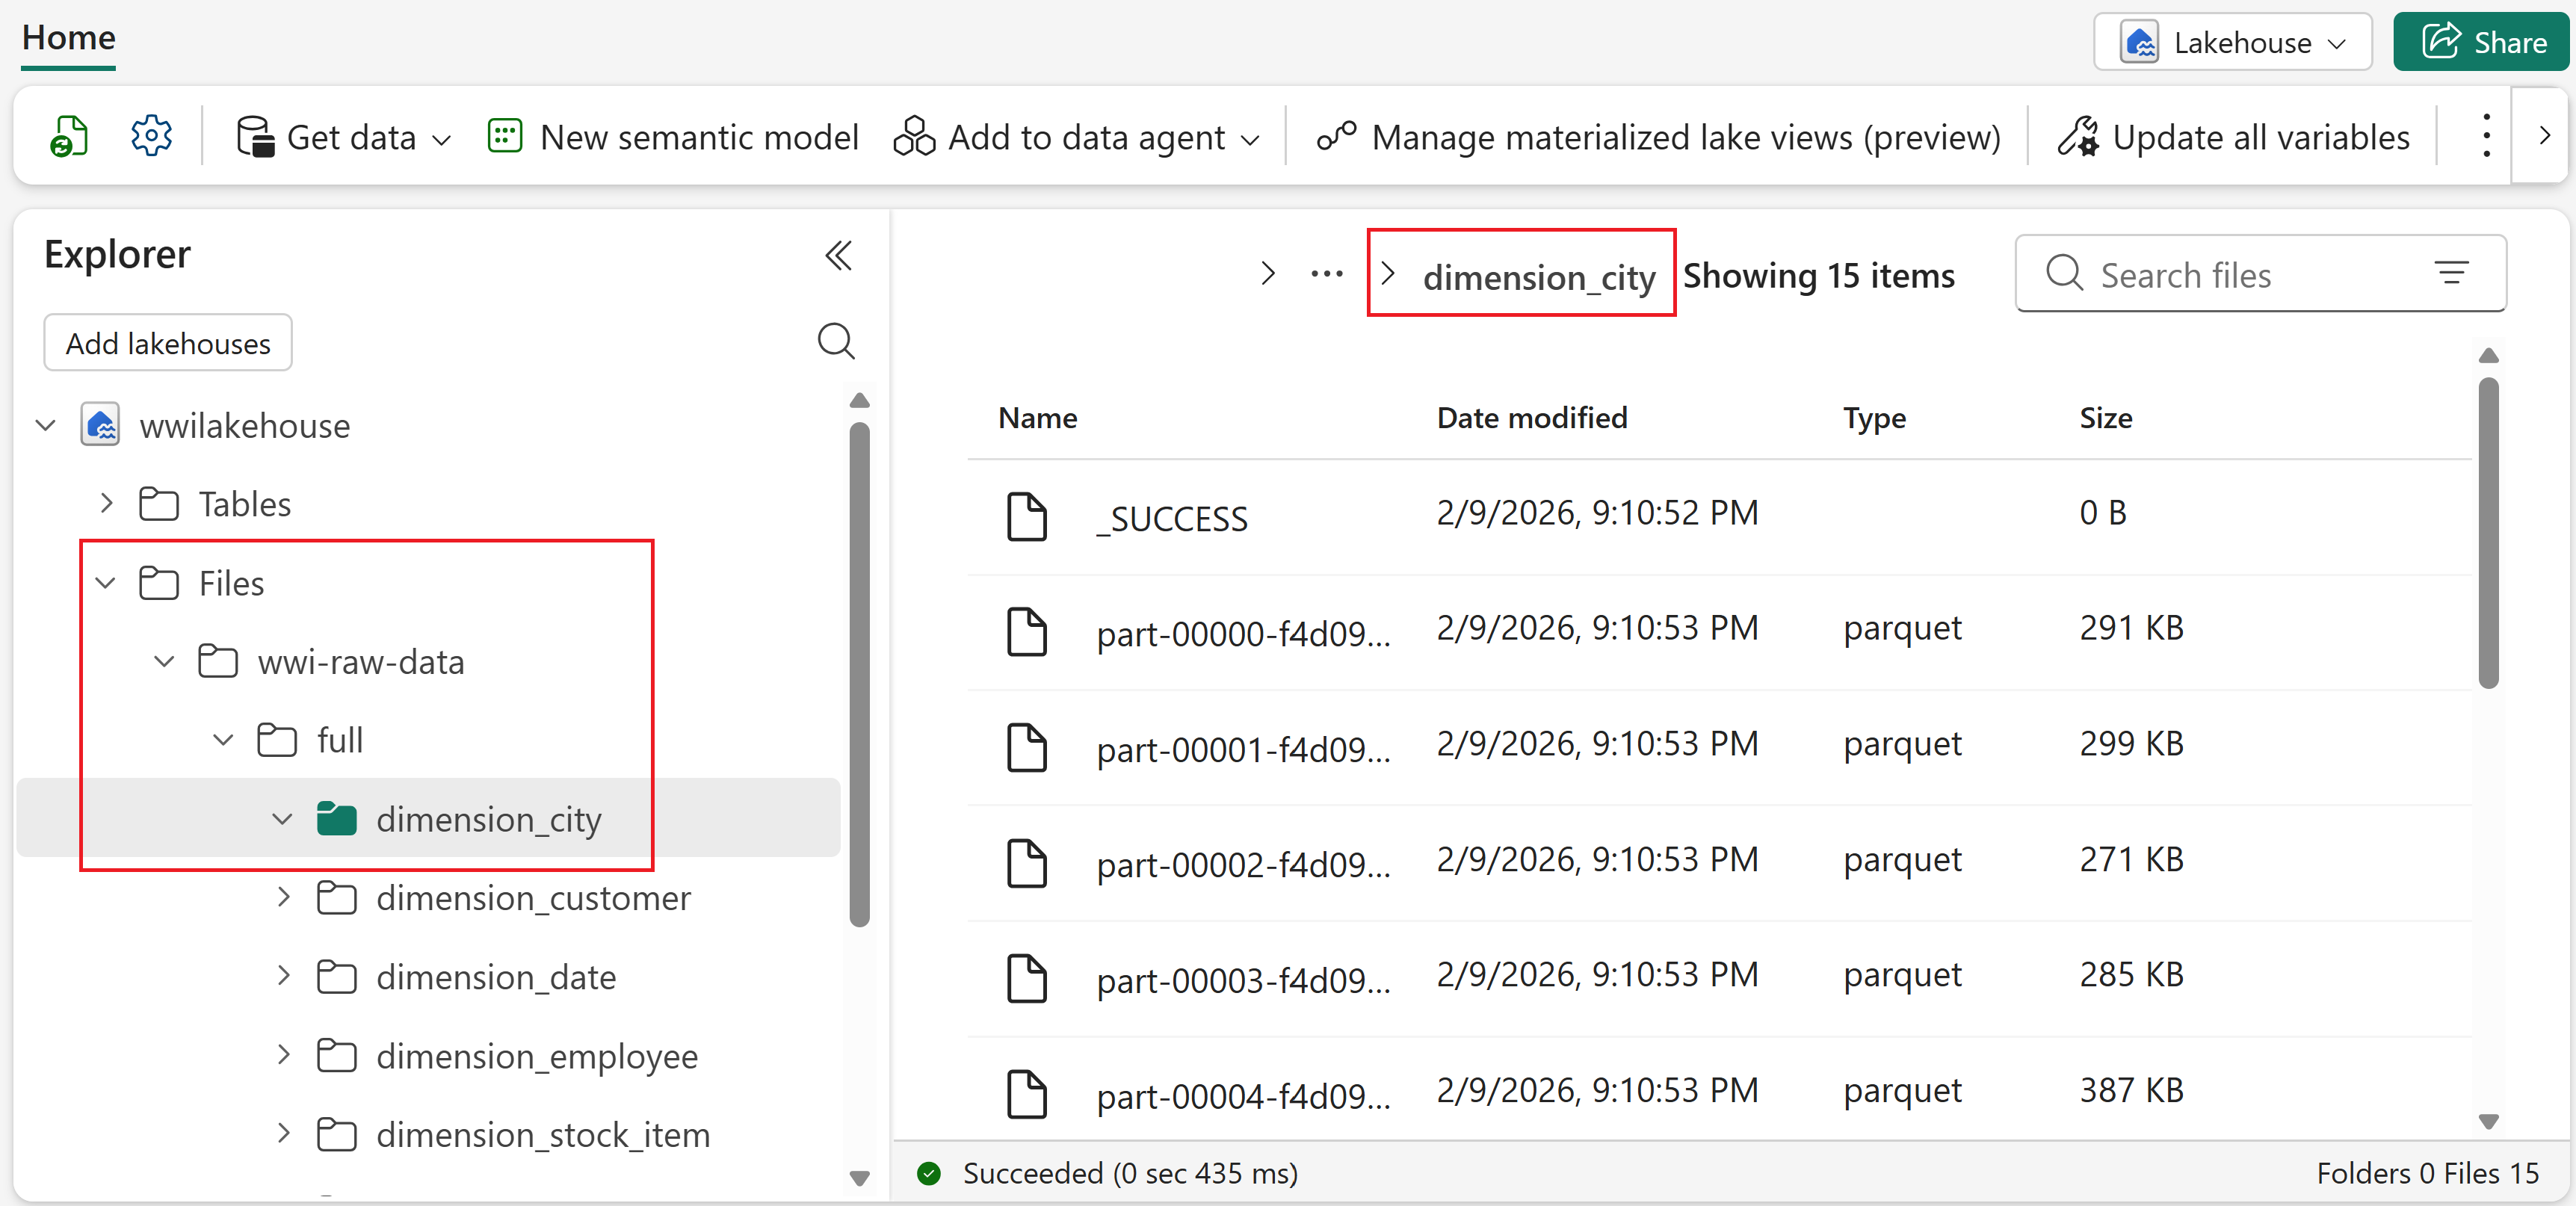Collapse the wwi-raw-data folder

tap(165, 662)
